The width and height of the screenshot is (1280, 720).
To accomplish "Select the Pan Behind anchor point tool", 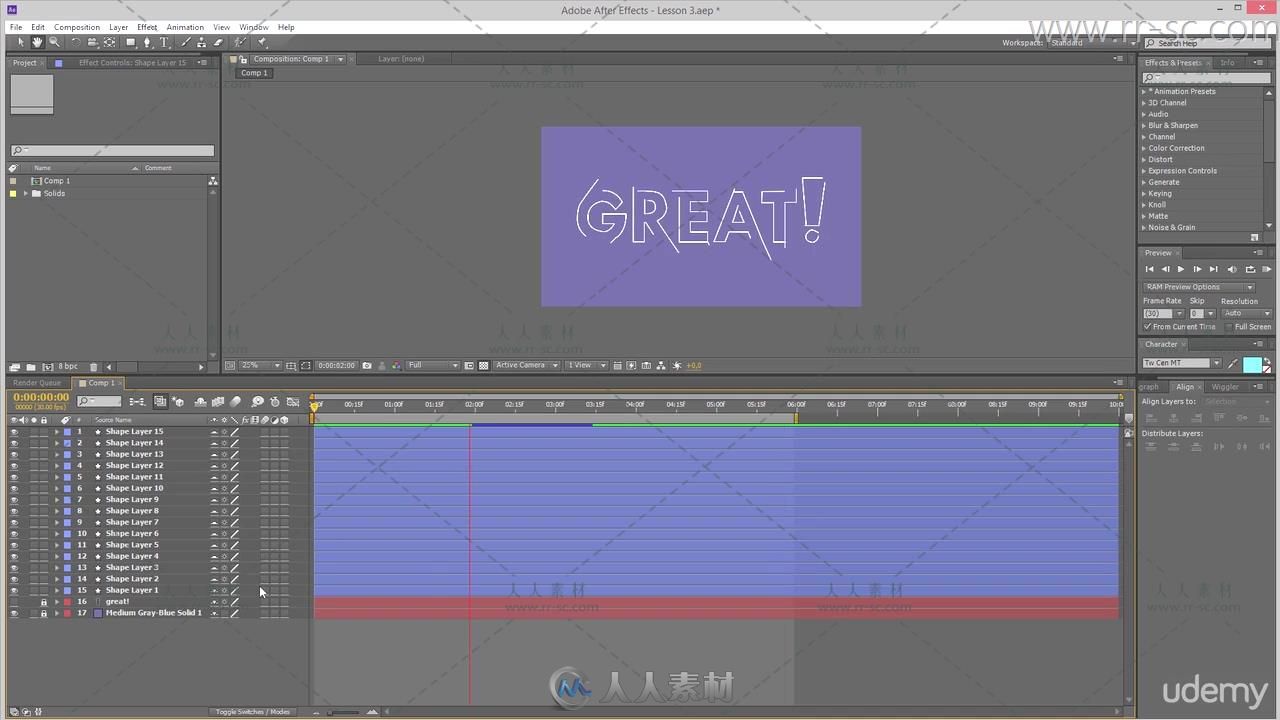I will (109, 42).
